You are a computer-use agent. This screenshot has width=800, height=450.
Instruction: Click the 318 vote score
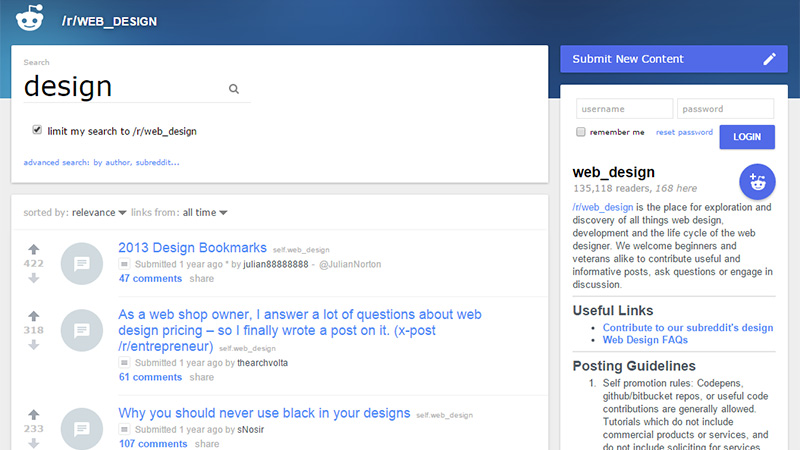coord(34,330)
